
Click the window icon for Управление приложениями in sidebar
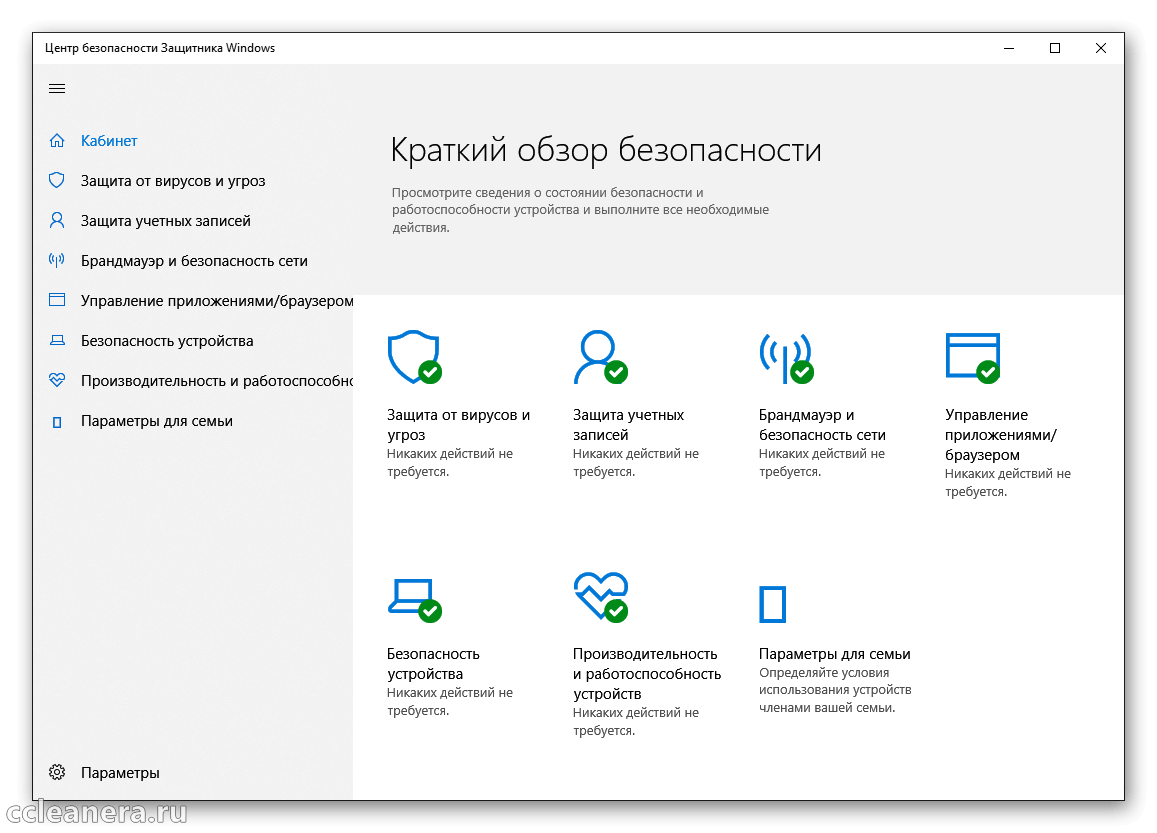[57, 300]
